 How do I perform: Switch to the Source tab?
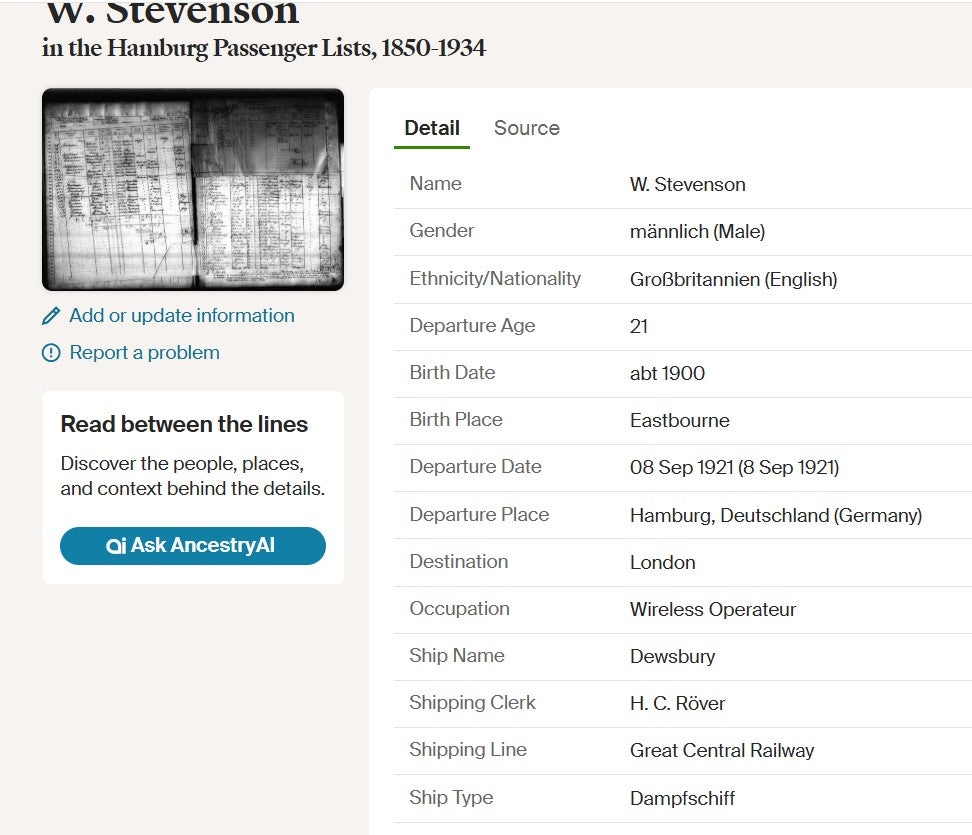(526, 128)
